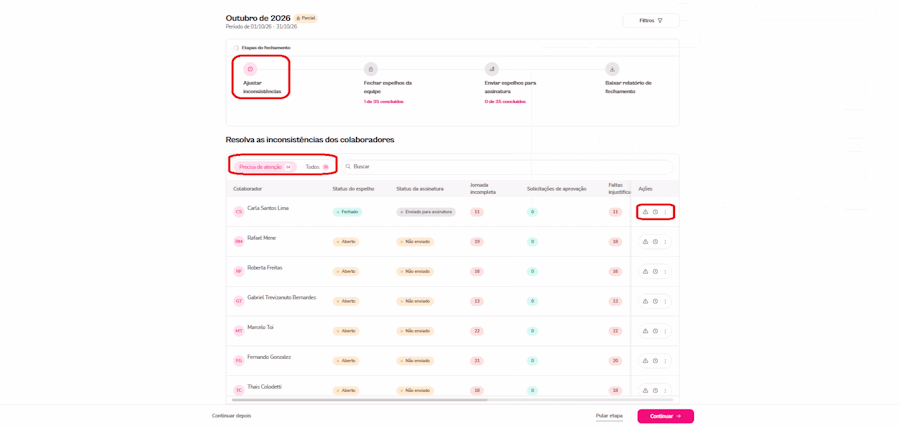Click the Pular etapa link

(x=609, y=416)
